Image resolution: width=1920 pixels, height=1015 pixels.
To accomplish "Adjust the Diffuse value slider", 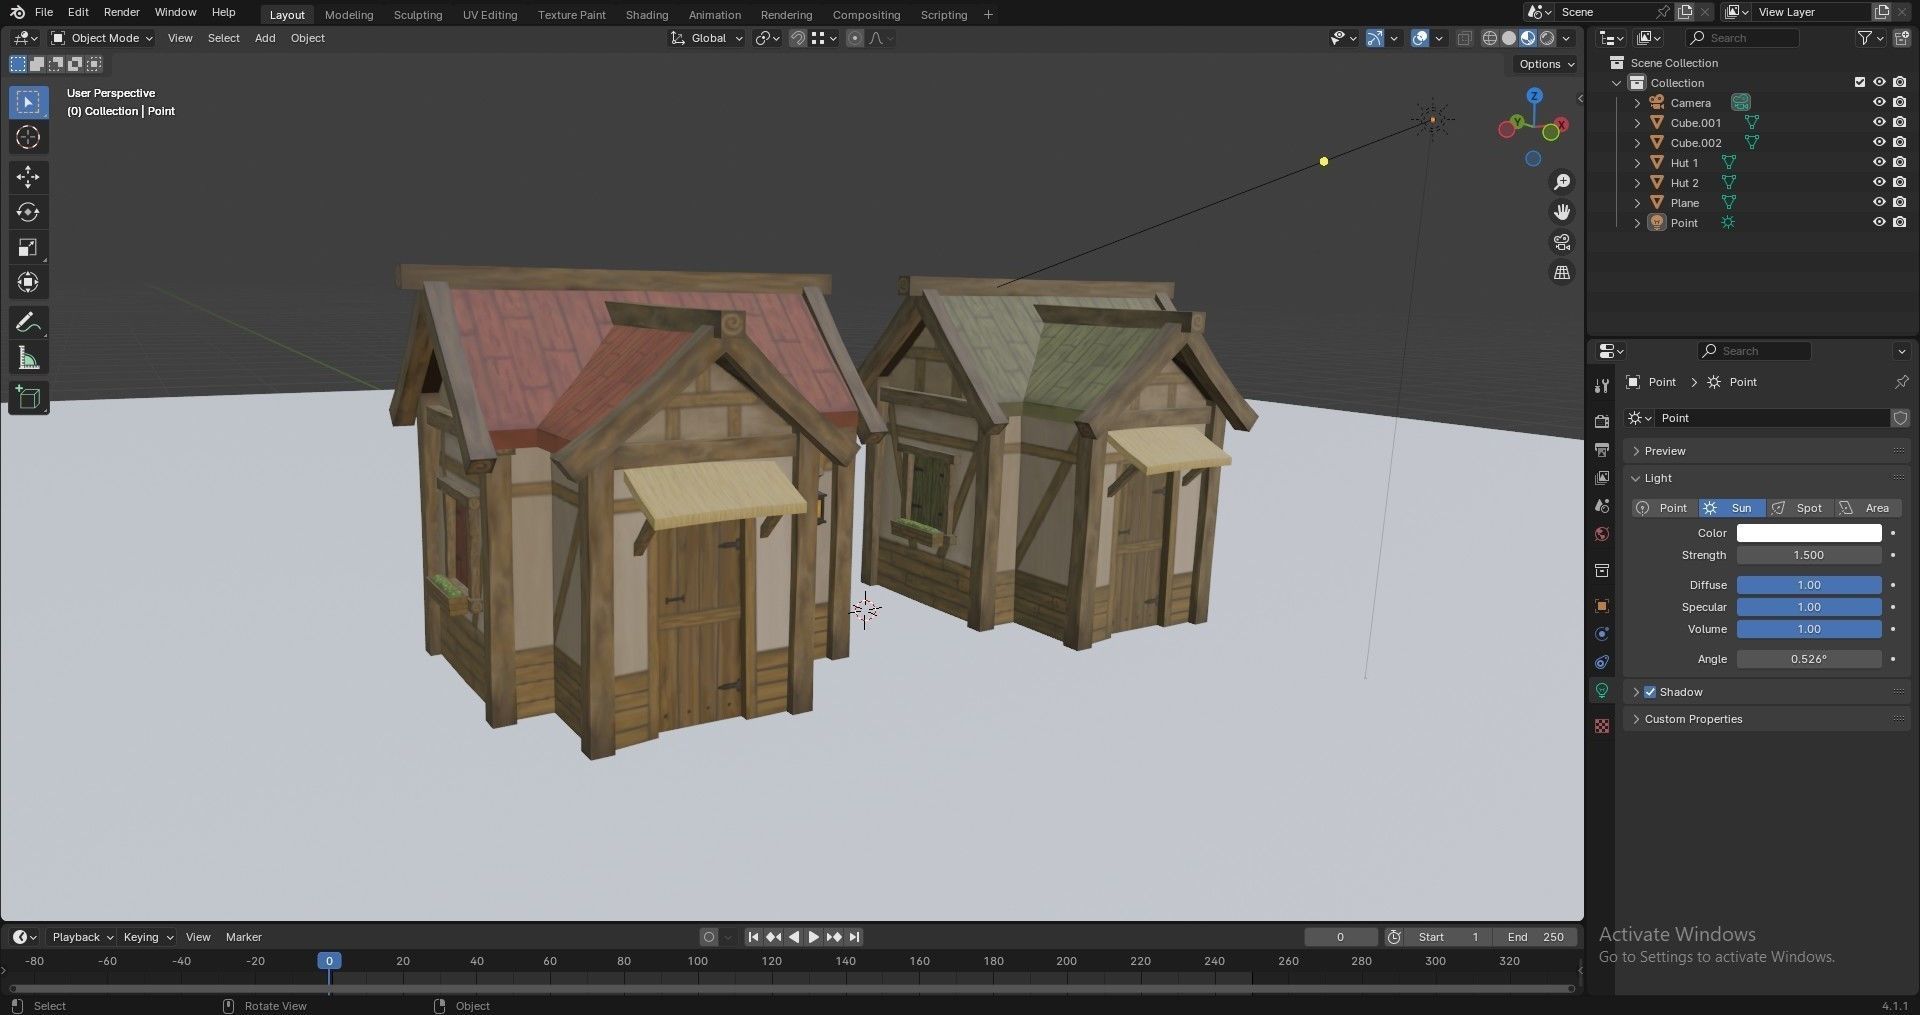I will click(1809, 585).
